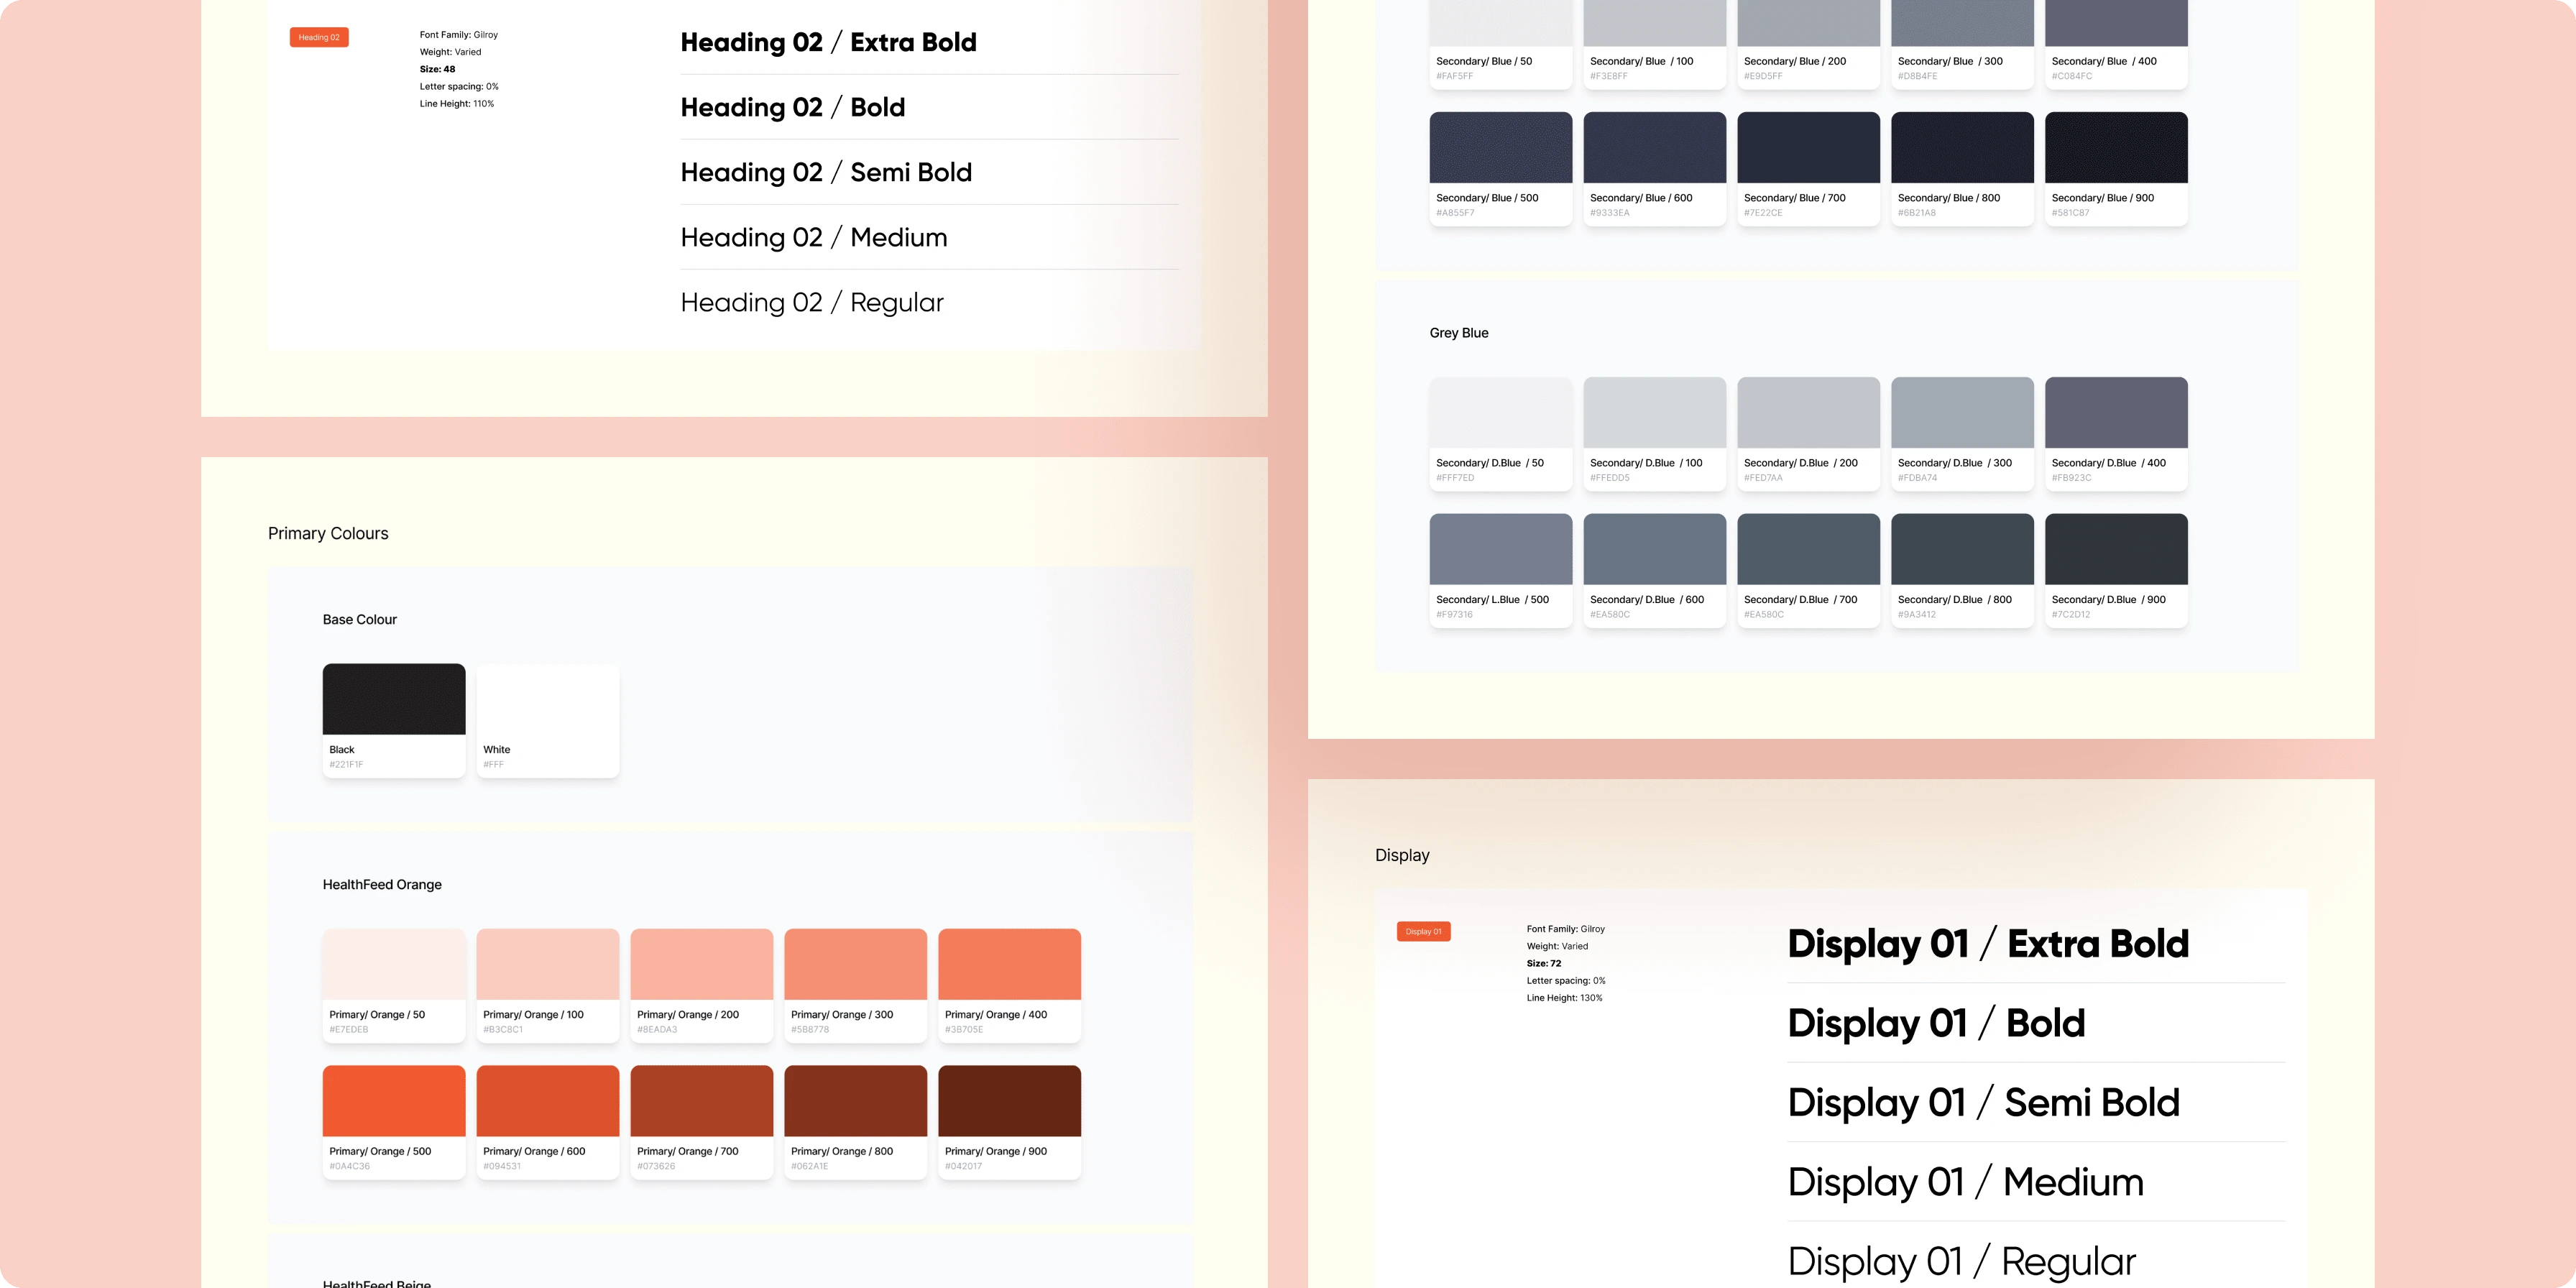Click the orange Display 01 tag label
2576x1288 pixels.
tap(1423, 931)
